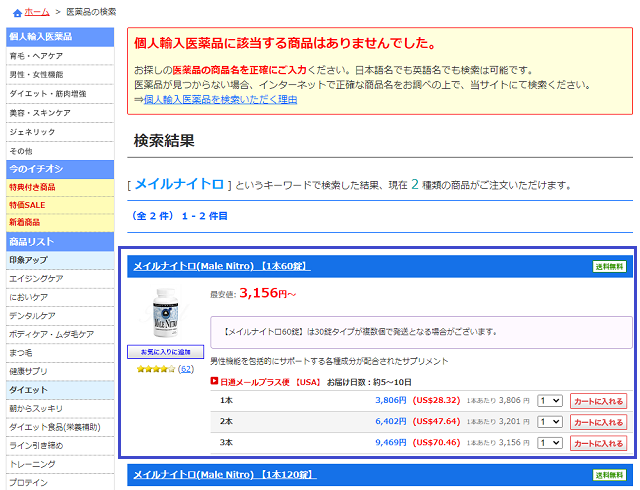Select 健康サプリ in product list
640x490 pixels.
click(60, 372)
